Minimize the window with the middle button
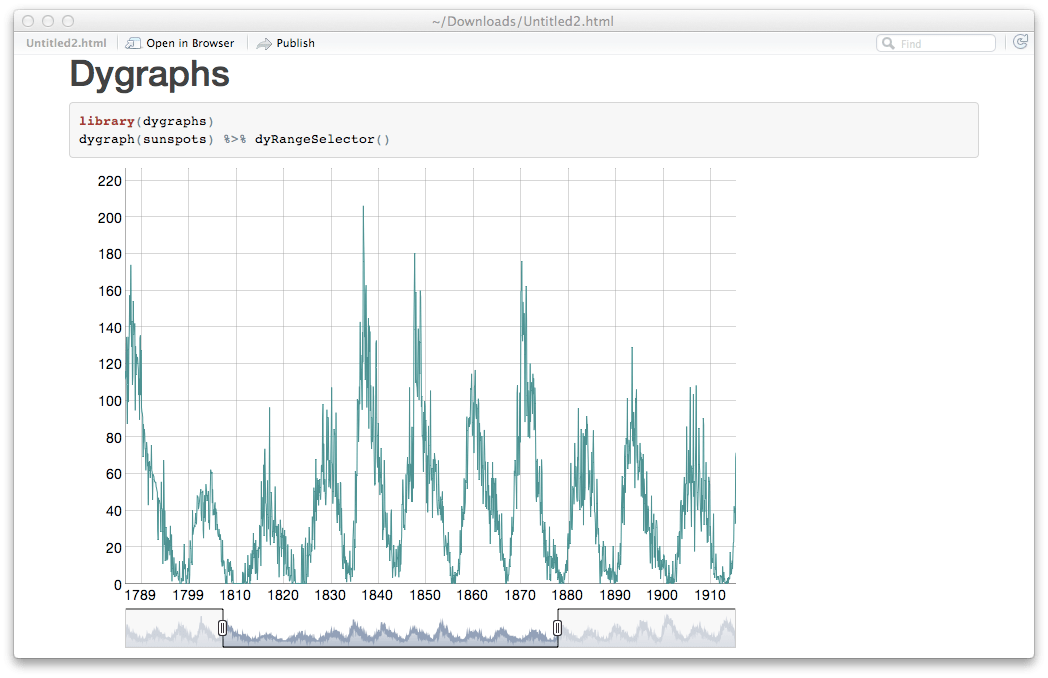The image size is (1048, 678). click(48, 21)
